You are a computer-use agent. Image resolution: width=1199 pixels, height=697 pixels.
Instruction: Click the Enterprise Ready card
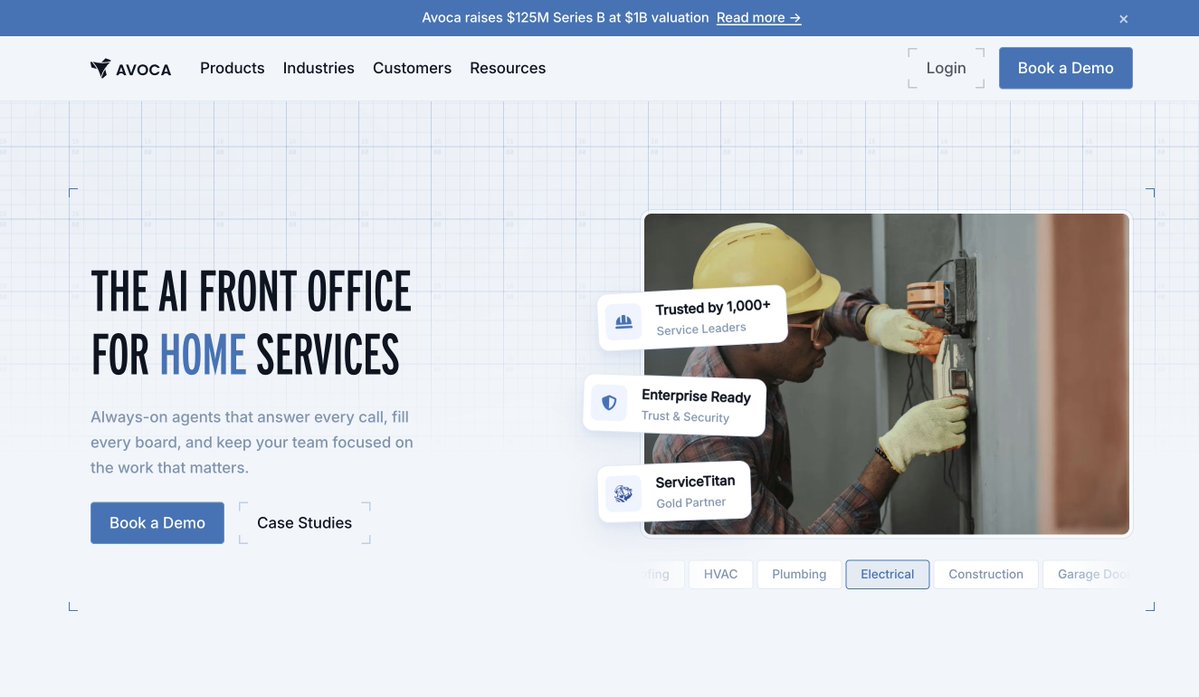[x=674, y=405]
